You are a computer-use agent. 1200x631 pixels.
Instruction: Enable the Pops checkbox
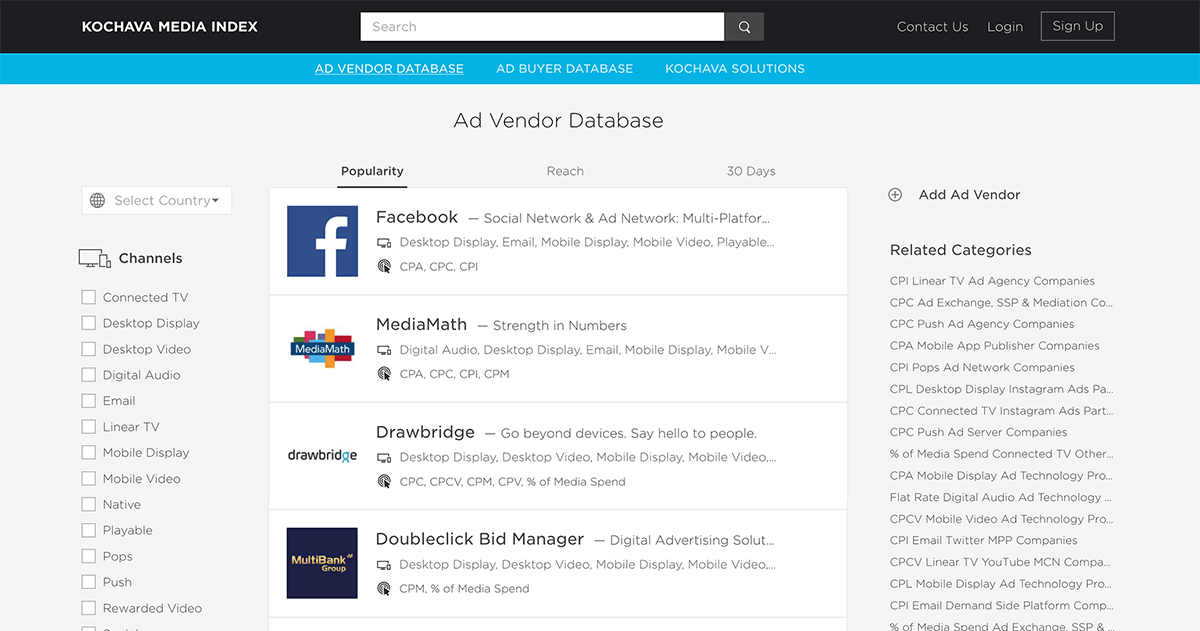(x=89, y=556)
